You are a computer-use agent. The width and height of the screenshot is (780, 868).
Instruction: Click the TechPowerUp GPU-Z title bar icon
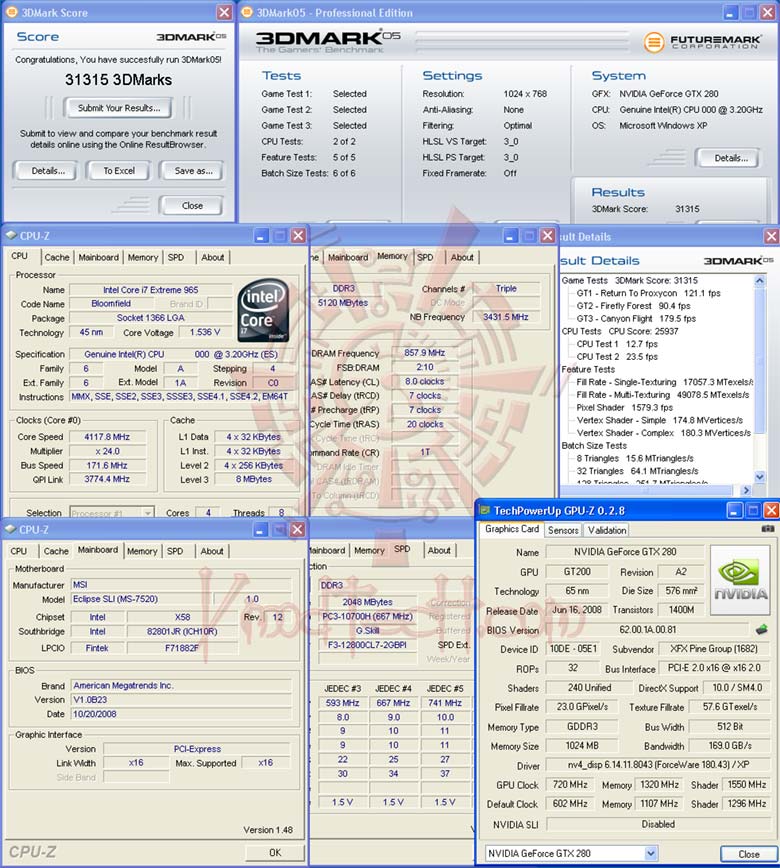point(485,510)
